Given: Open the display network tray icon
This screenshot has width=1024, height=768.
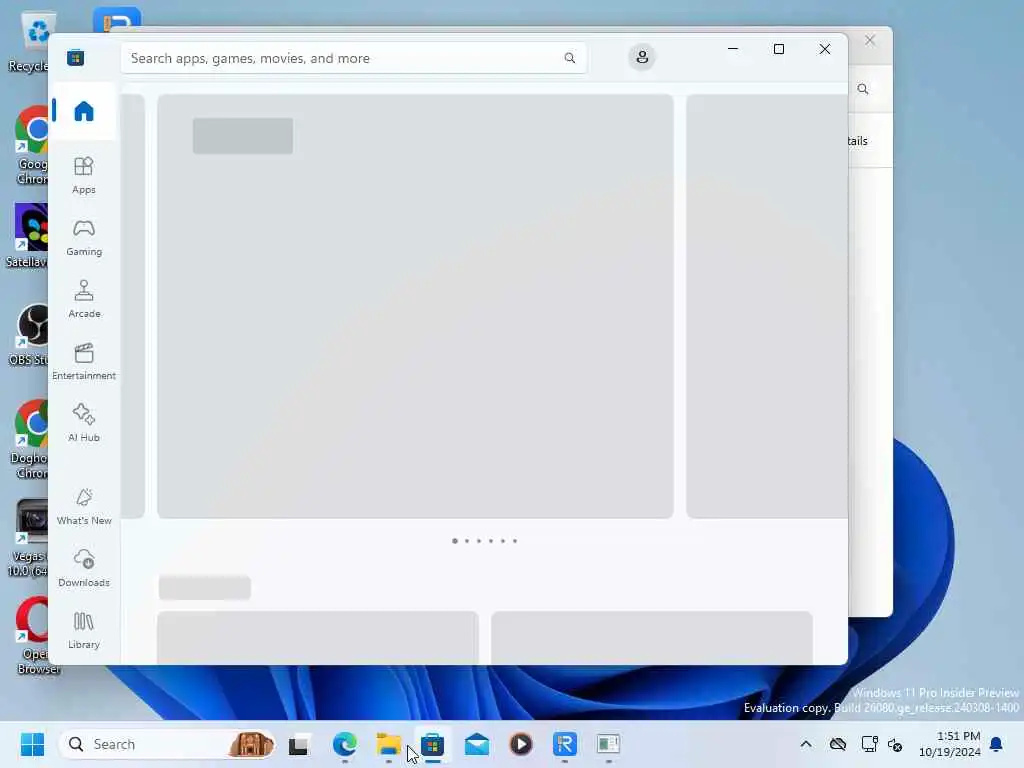Looking at the screenshot, I should point(869,744).
